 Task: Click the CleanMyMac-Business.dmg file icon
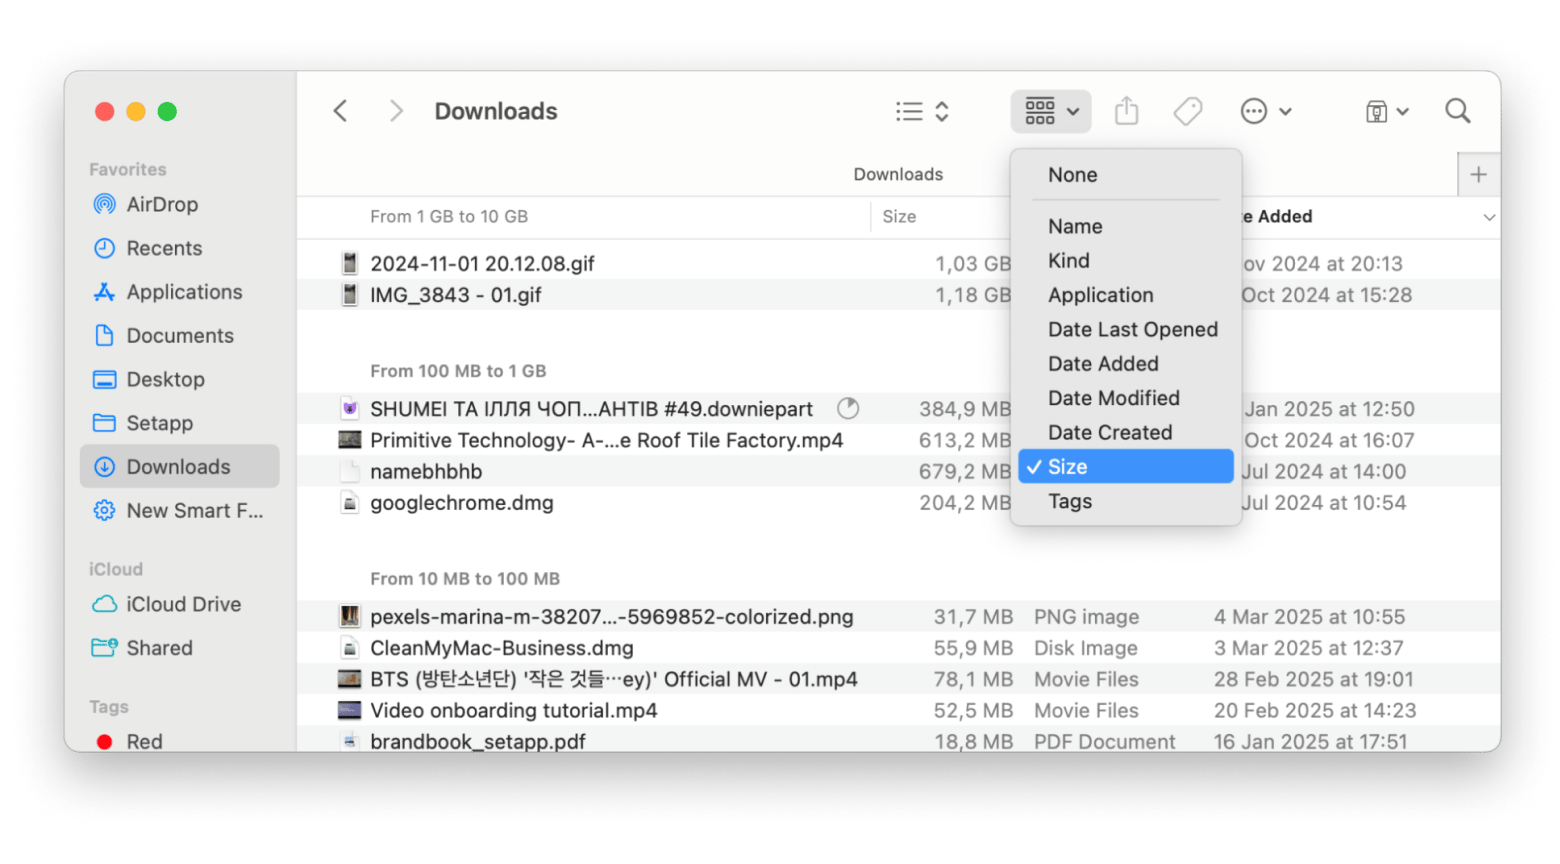pyautogui.click(x=349, y=648)
